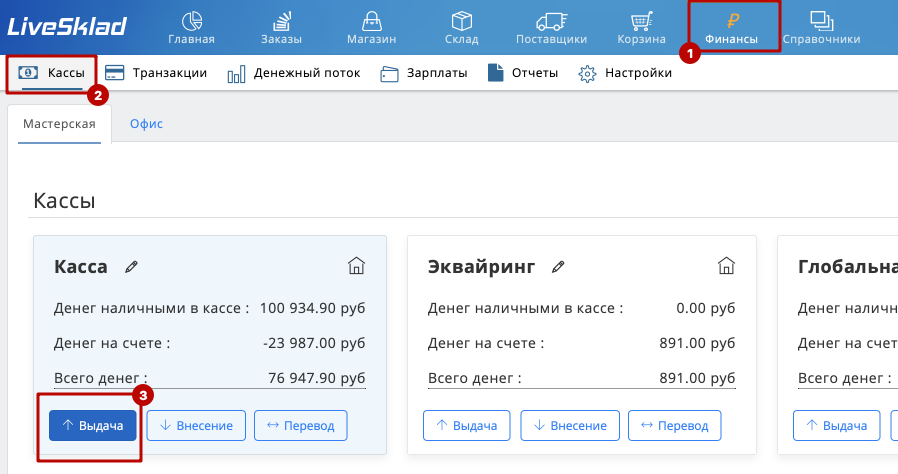Screen dimensions: 898x474
Task: Open the Отчеты reports submenu
Action: point(523,73)
